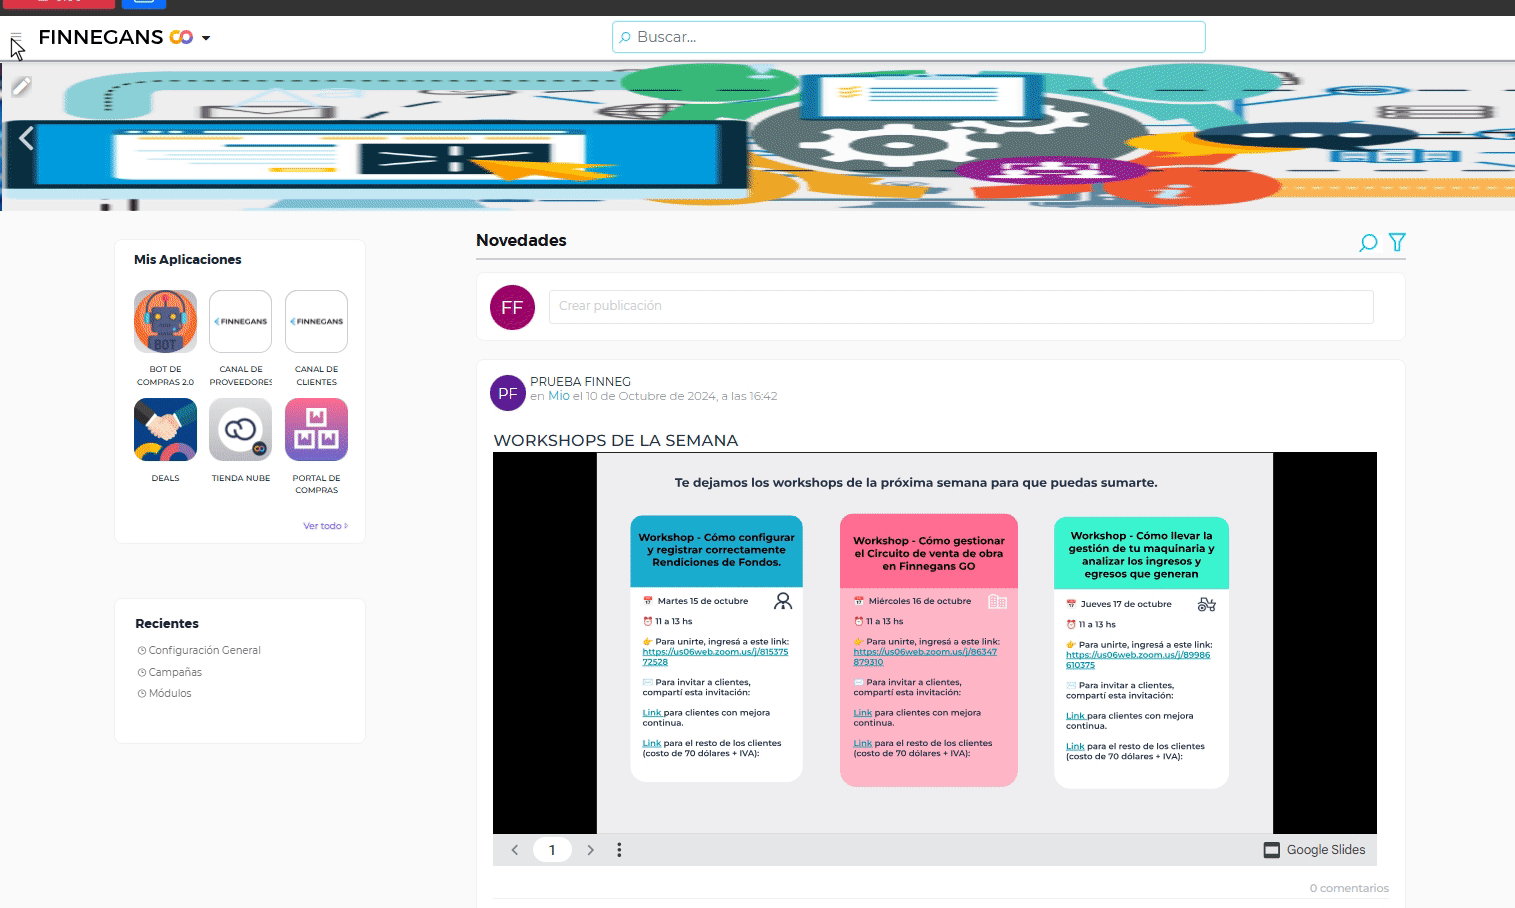Open the Bot de Compras 2.0 app
The image size is (1515, 908).
[165, 321]
